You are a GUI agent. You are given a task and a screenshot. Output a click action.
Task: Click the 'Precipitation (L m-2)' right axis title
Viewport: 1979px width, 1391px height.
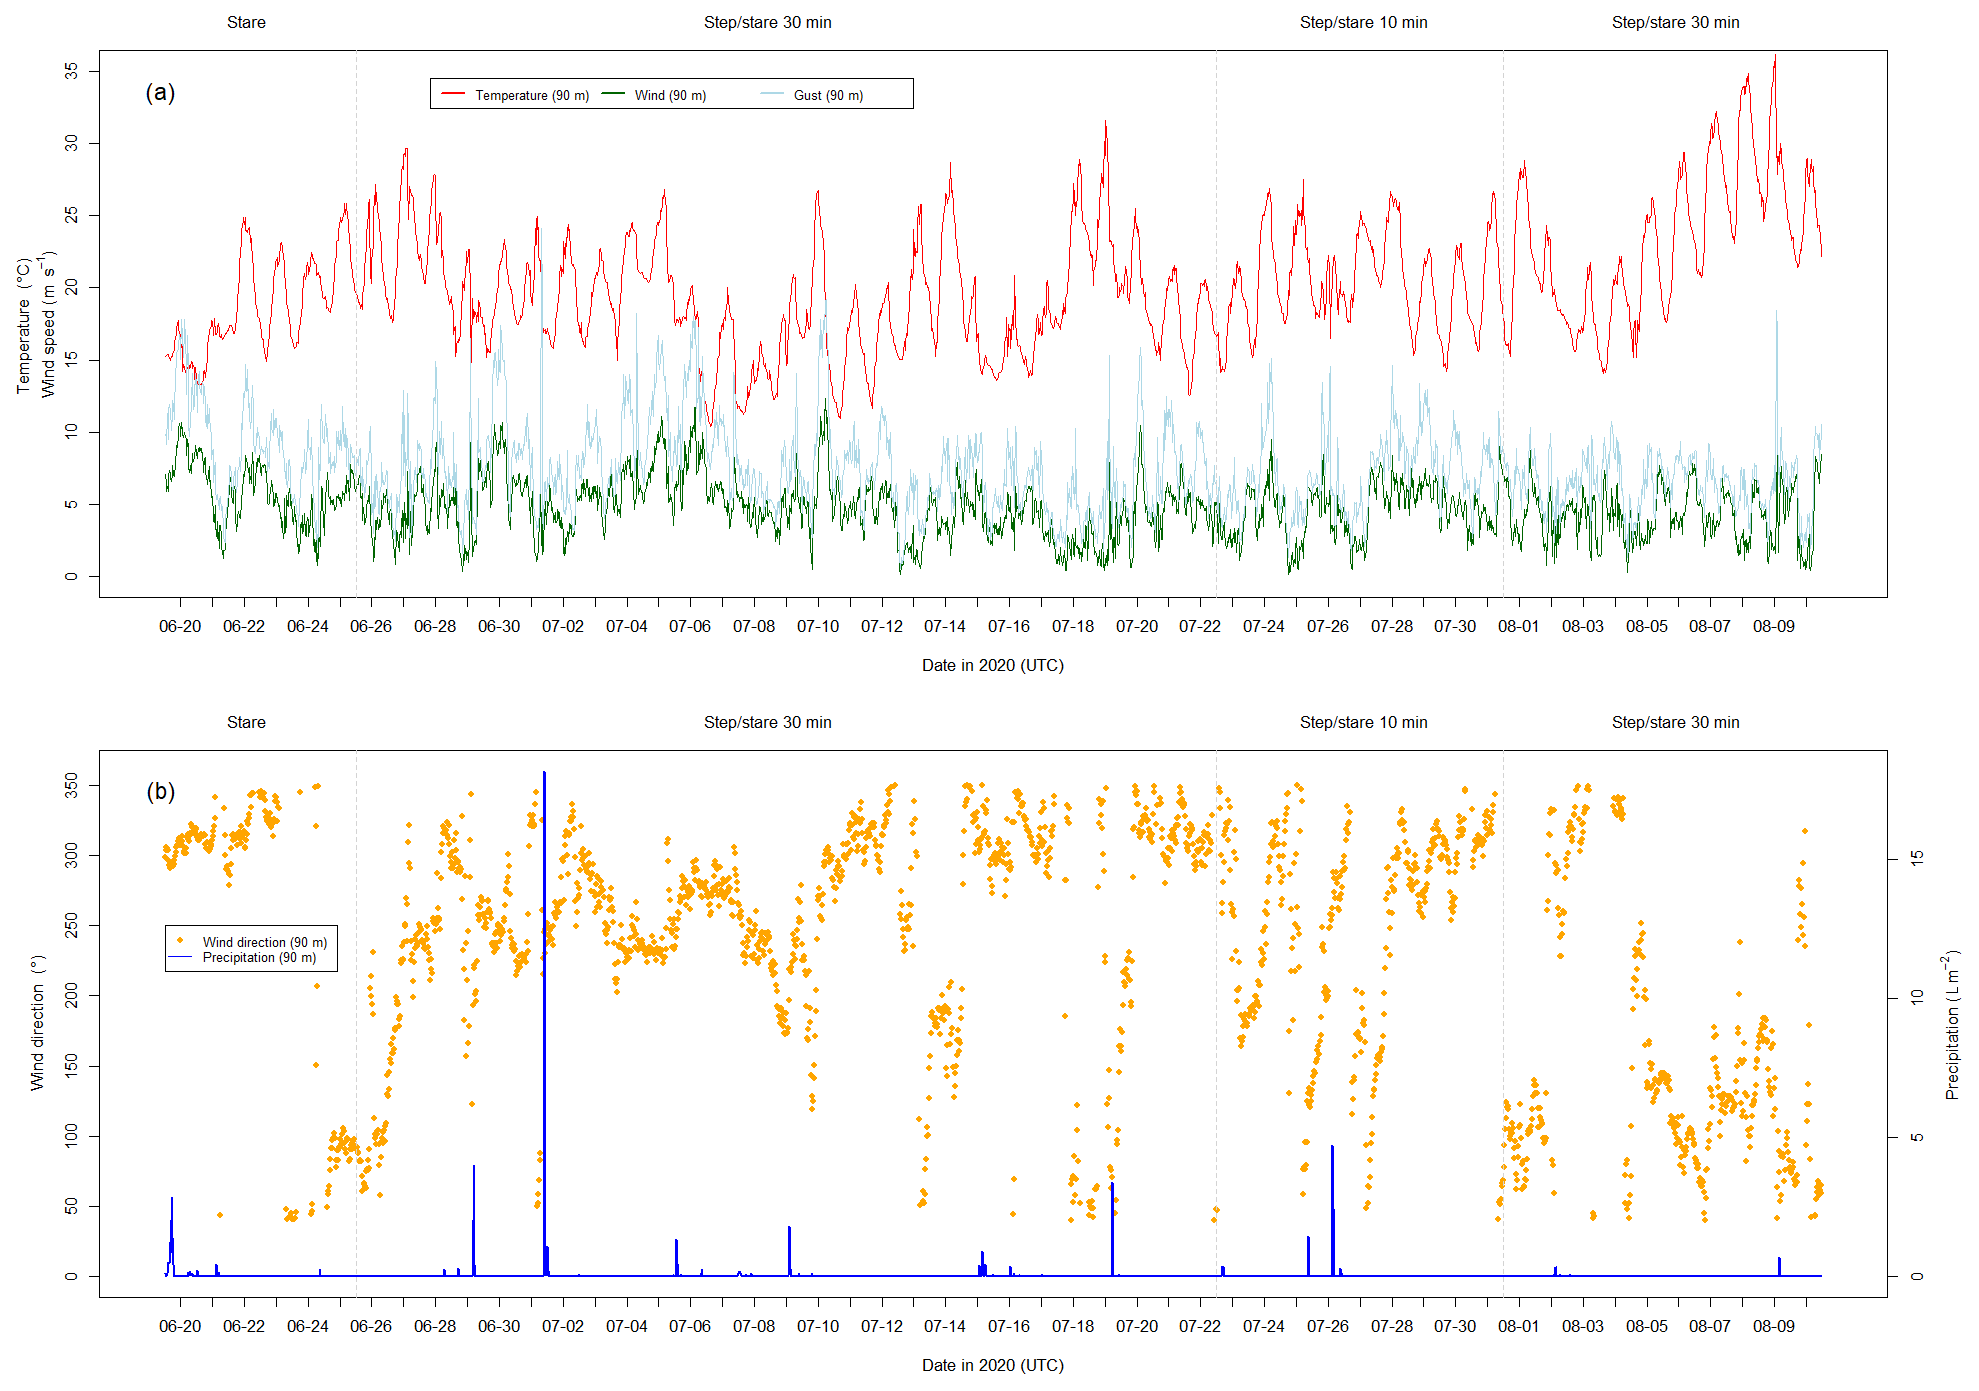pos(1952,1025)
